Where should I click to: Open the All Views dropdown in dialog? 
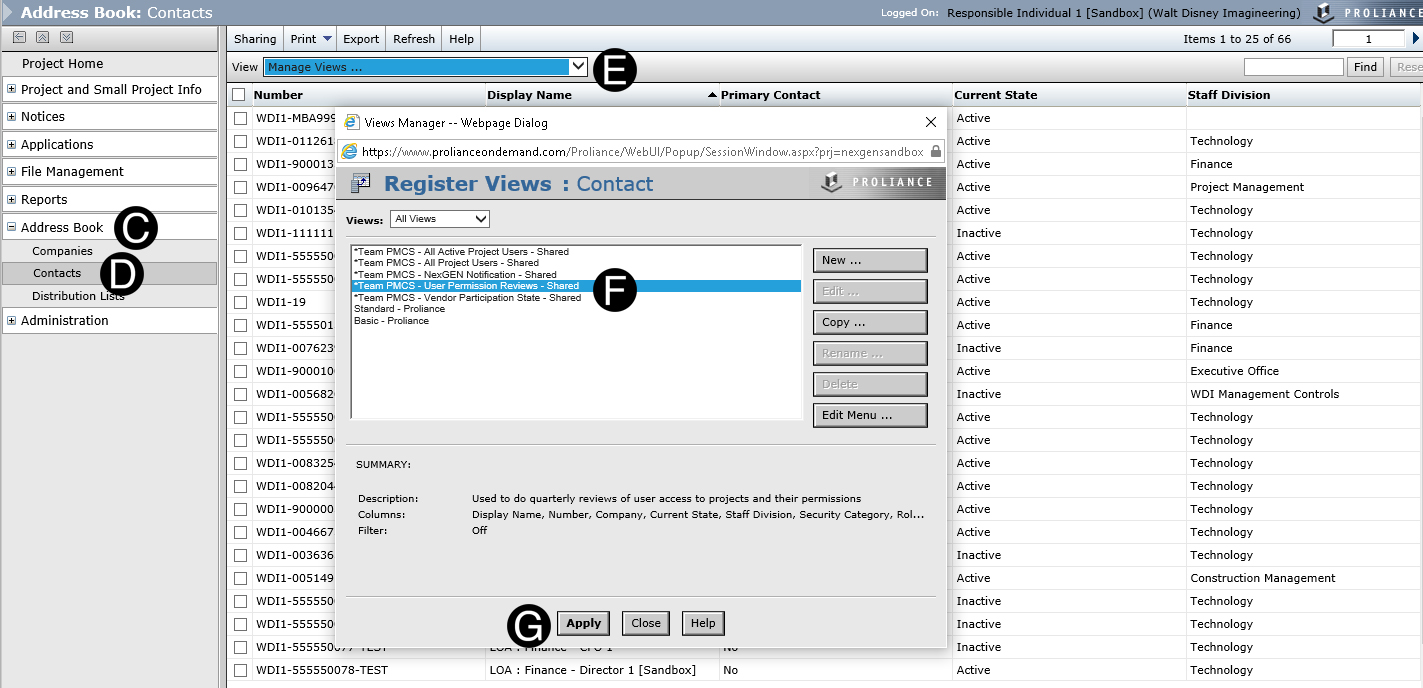pyautogui.click(x=440, y=219)
